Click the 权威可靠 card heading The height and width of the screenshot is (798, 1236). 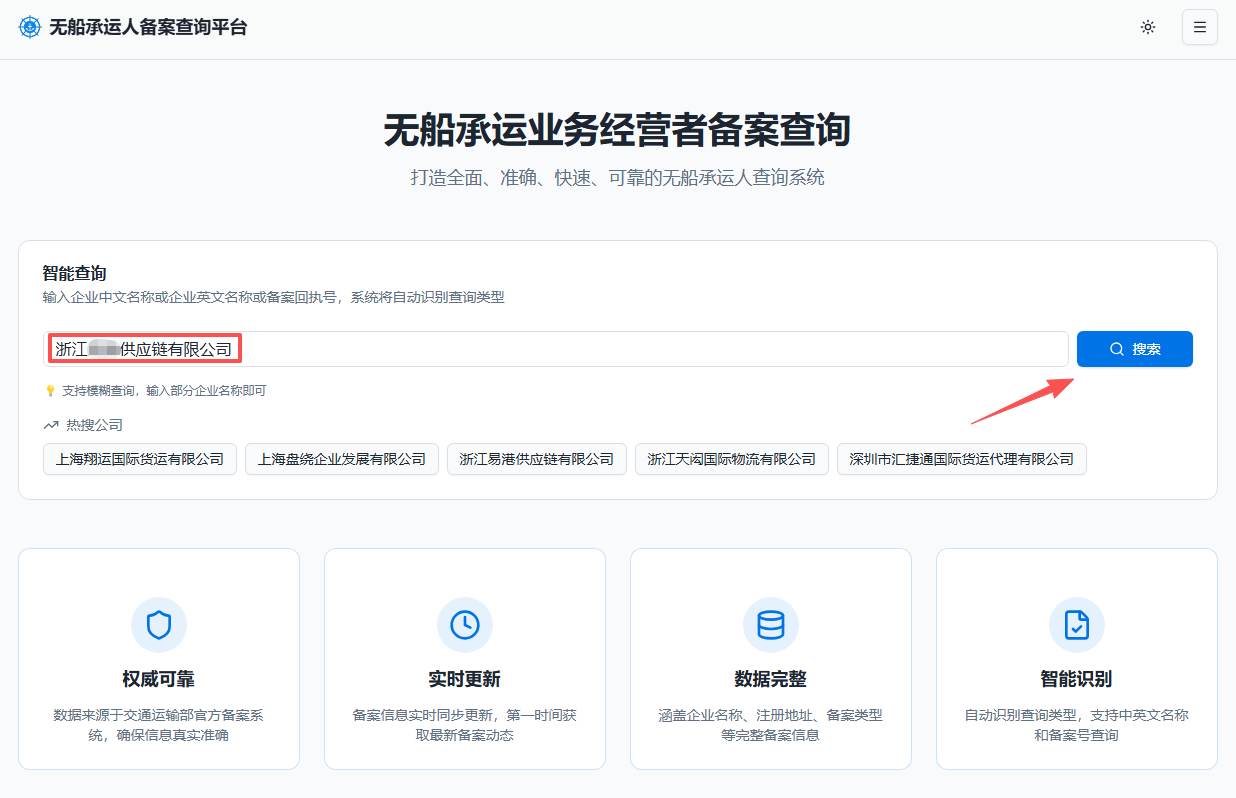[x=159, y=679]
